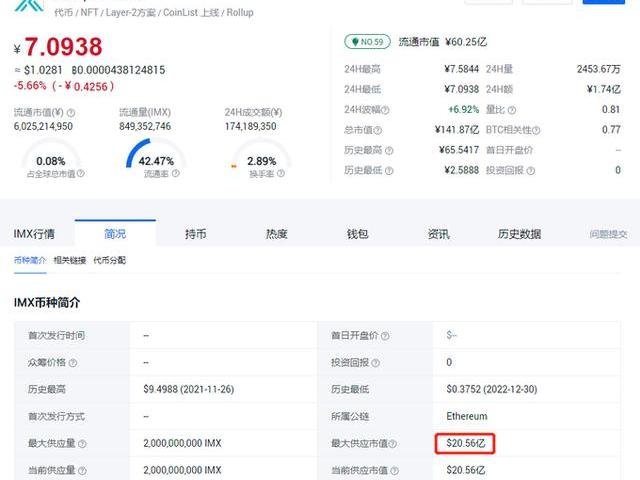Screen dimensions: 640x480
Task: Click the 问题提交 link
Action: click(x=608, y=234)
